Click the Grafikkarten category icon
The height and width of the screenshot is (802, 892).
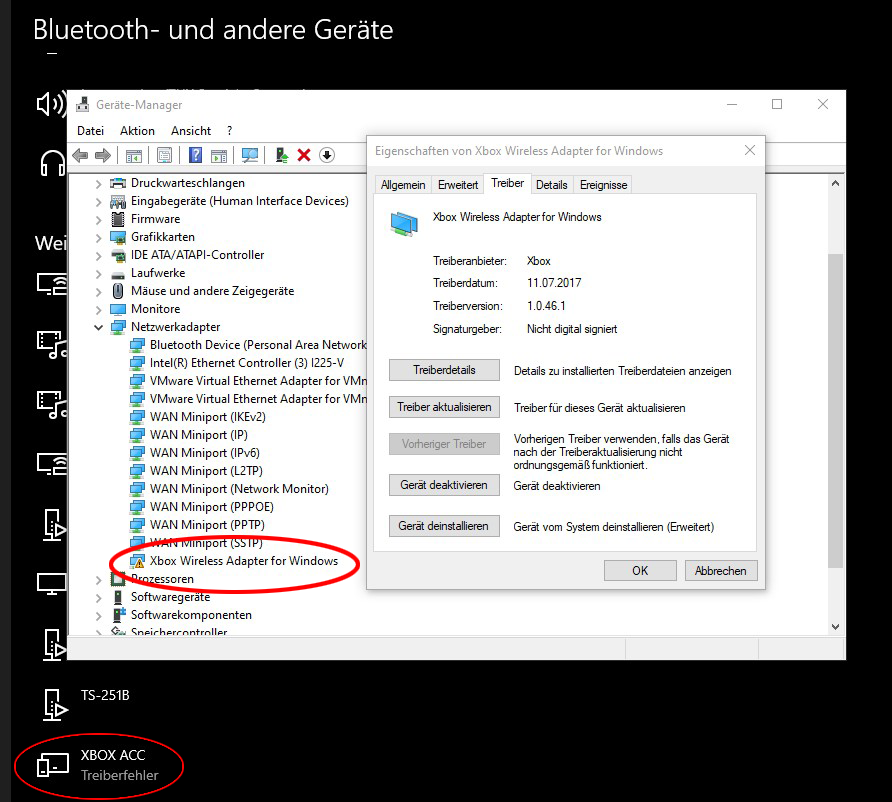(118, 237)
